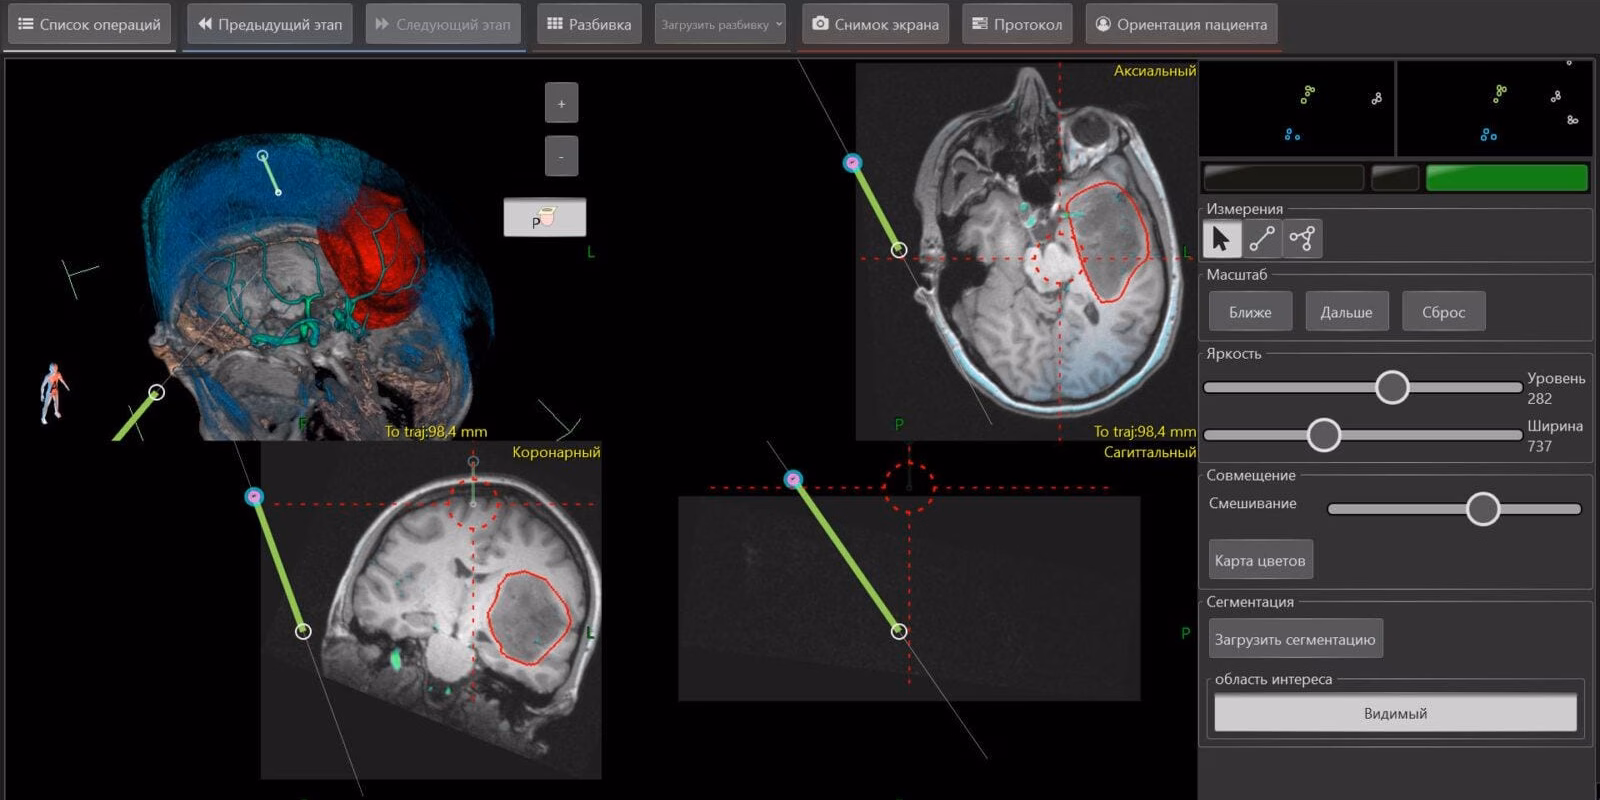Open the Карта цветов color map

pyautogui.click(x=1260, y=560)
